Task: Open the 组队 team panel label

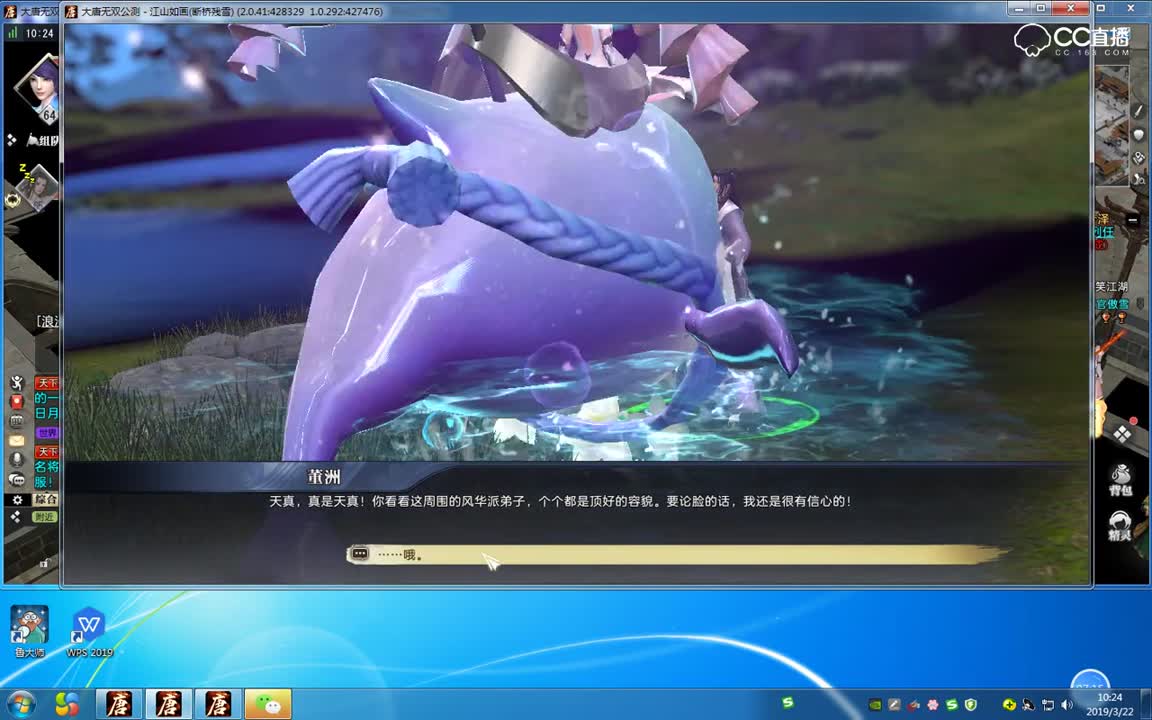Action: click(43, 140)
